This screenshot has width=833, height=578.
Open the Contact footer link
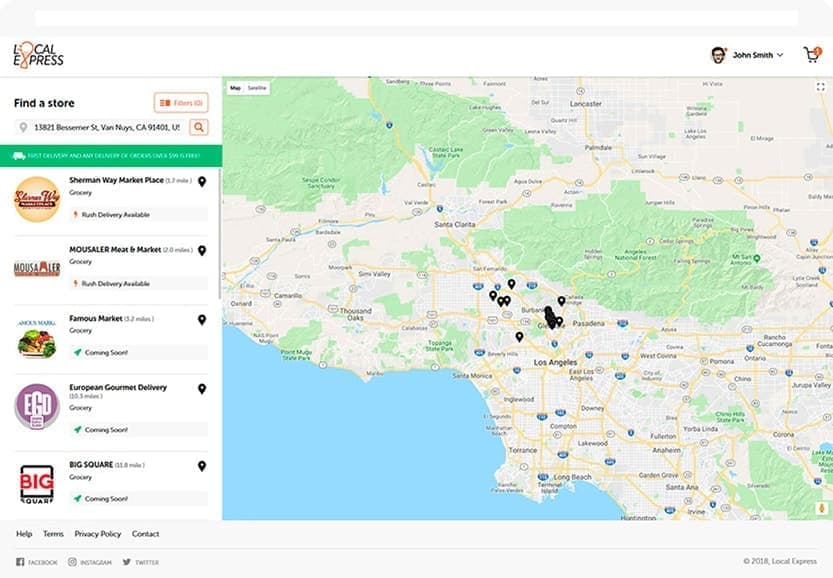click(x=146, y=534)
